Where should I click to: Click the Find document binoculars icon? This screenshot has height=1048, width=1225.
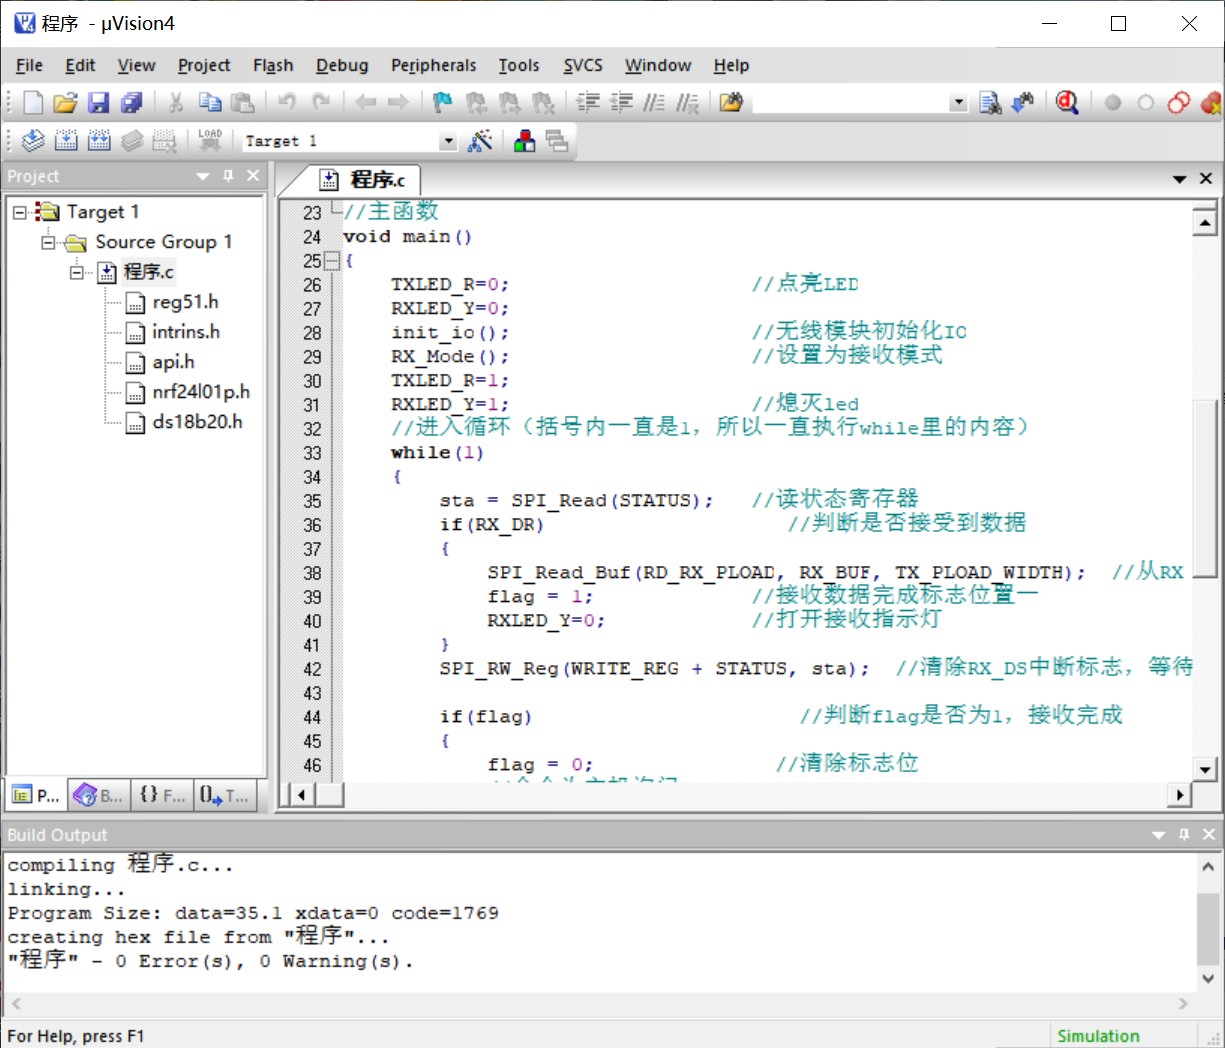tap(990, 102)
